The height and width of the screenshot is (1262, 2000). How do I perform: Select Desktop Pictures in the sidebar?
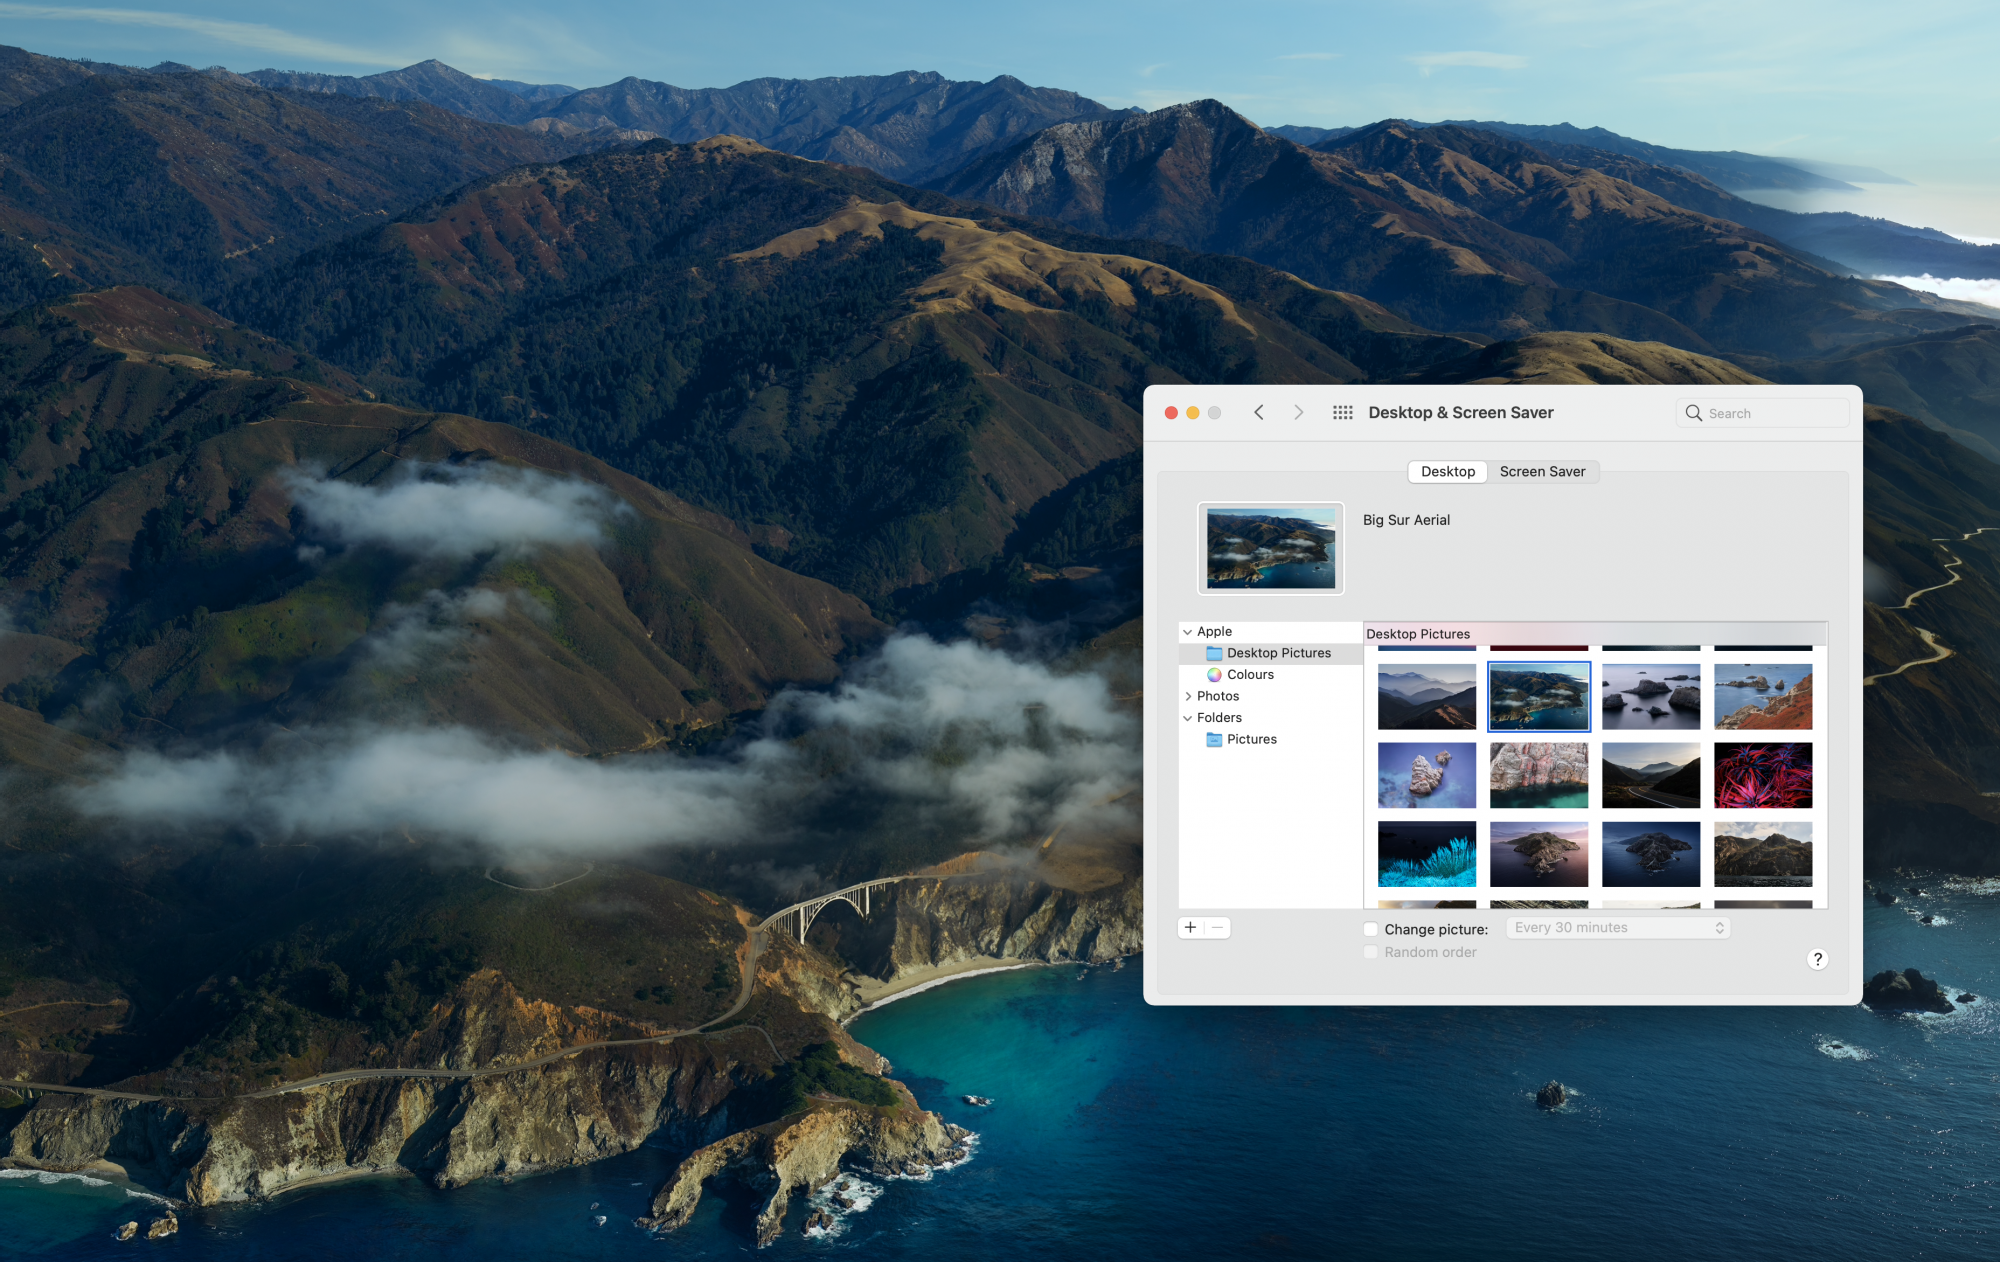(1270, 653)
